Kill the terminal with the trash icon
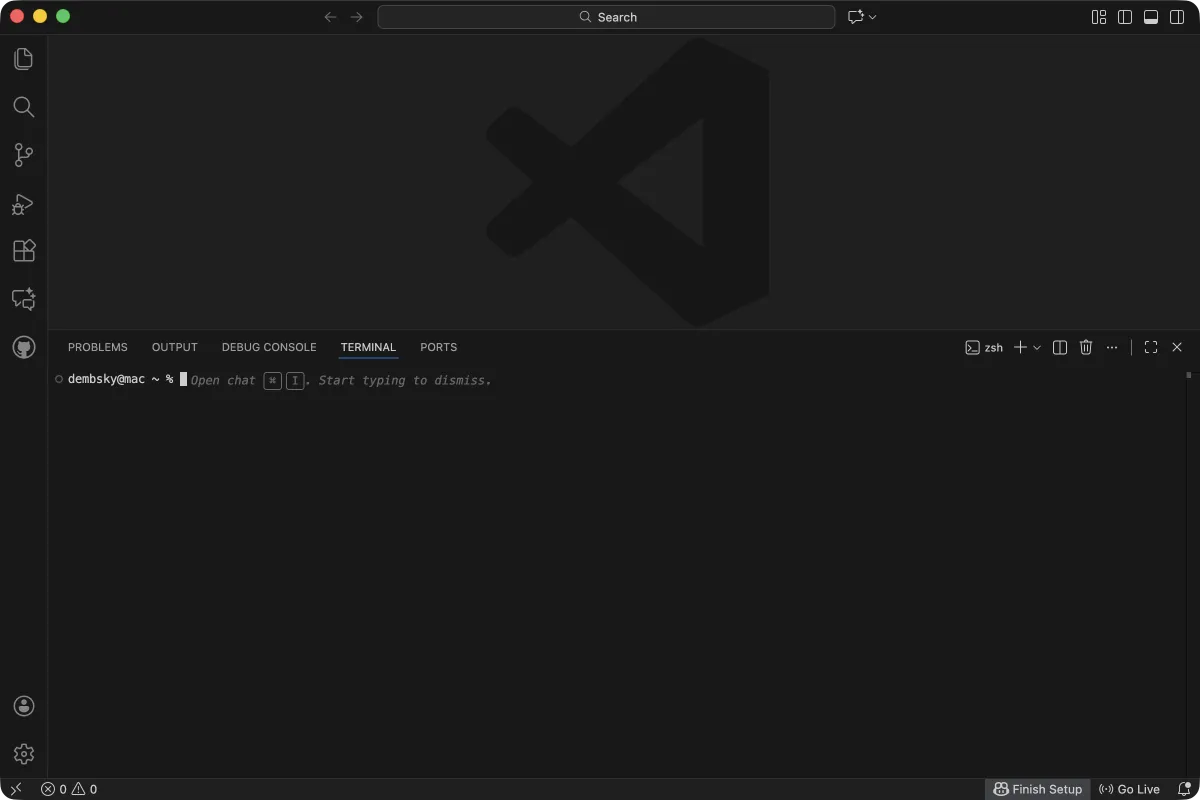Screen dimensions: 1200x800 [x=1086, y=347]
